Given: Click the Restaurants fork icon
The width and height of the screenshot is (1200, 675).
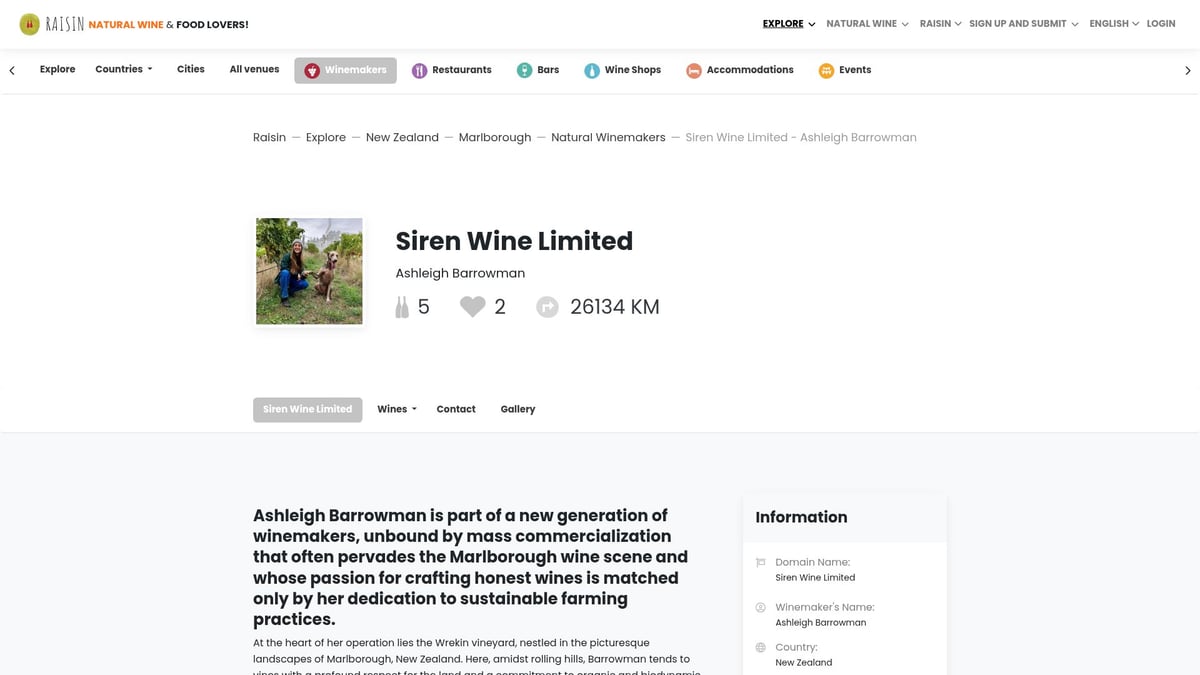Looking at the screenshot, I should tap(419, 70).
